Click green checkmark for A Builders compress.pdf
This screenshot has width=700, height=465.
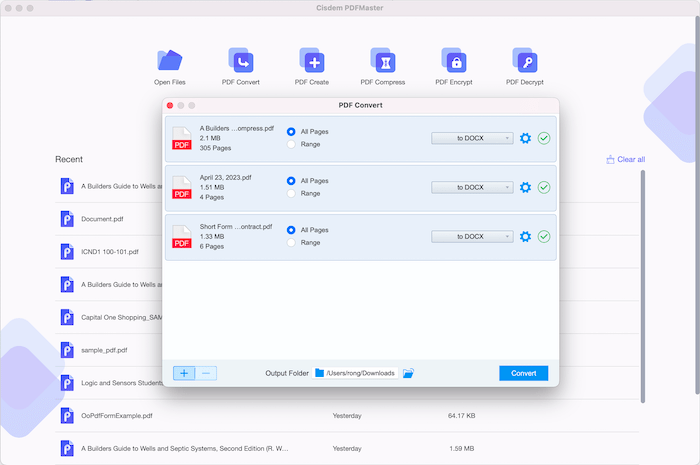(544, 138)
